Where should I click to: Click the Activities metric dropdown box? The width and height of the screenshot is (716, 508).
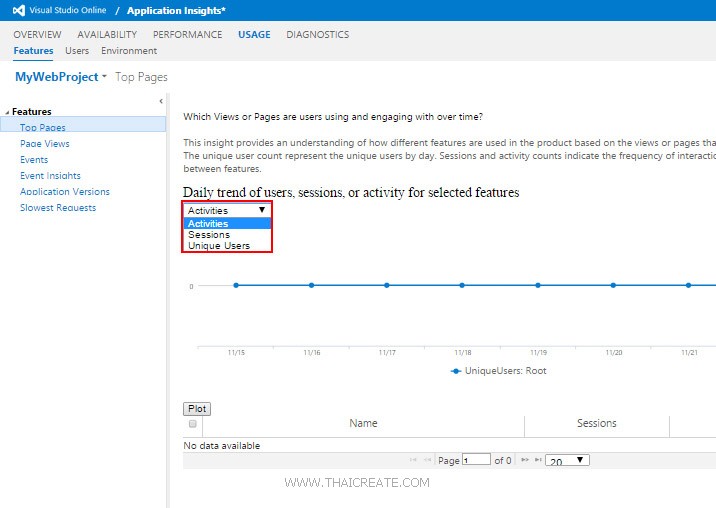[x=227, y=210]
